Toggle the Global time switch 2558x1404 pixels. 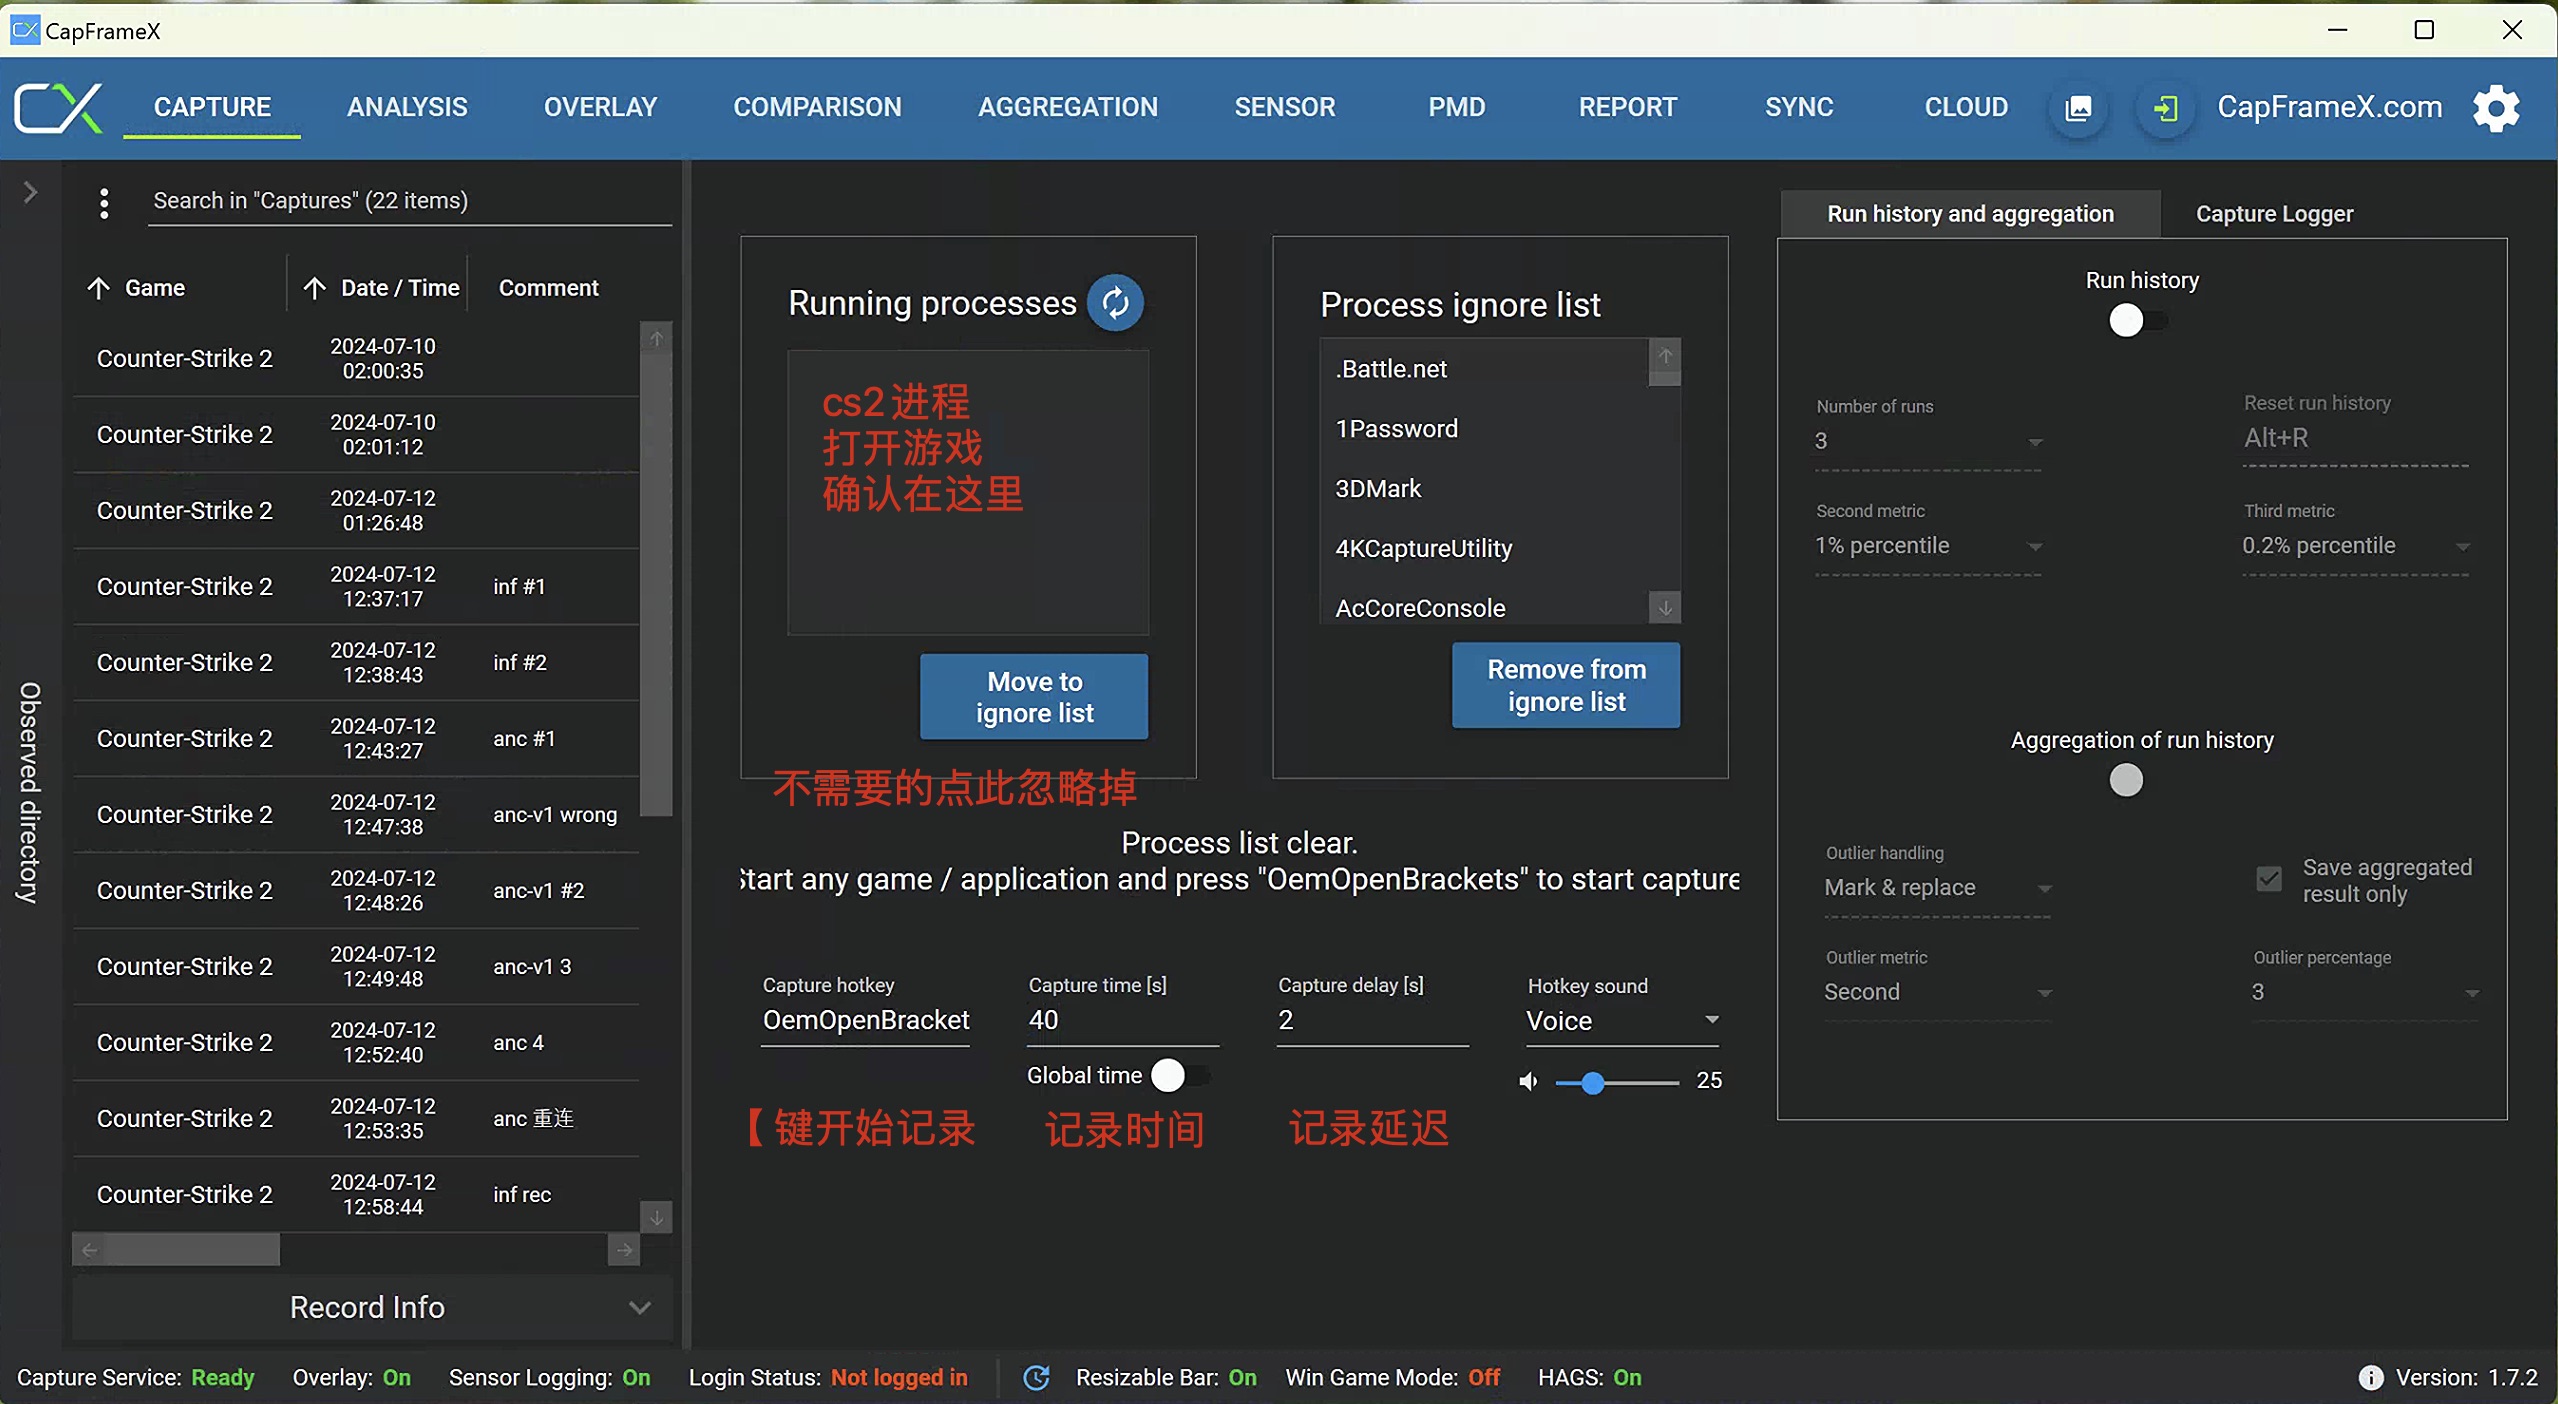coord(1180,1076)
